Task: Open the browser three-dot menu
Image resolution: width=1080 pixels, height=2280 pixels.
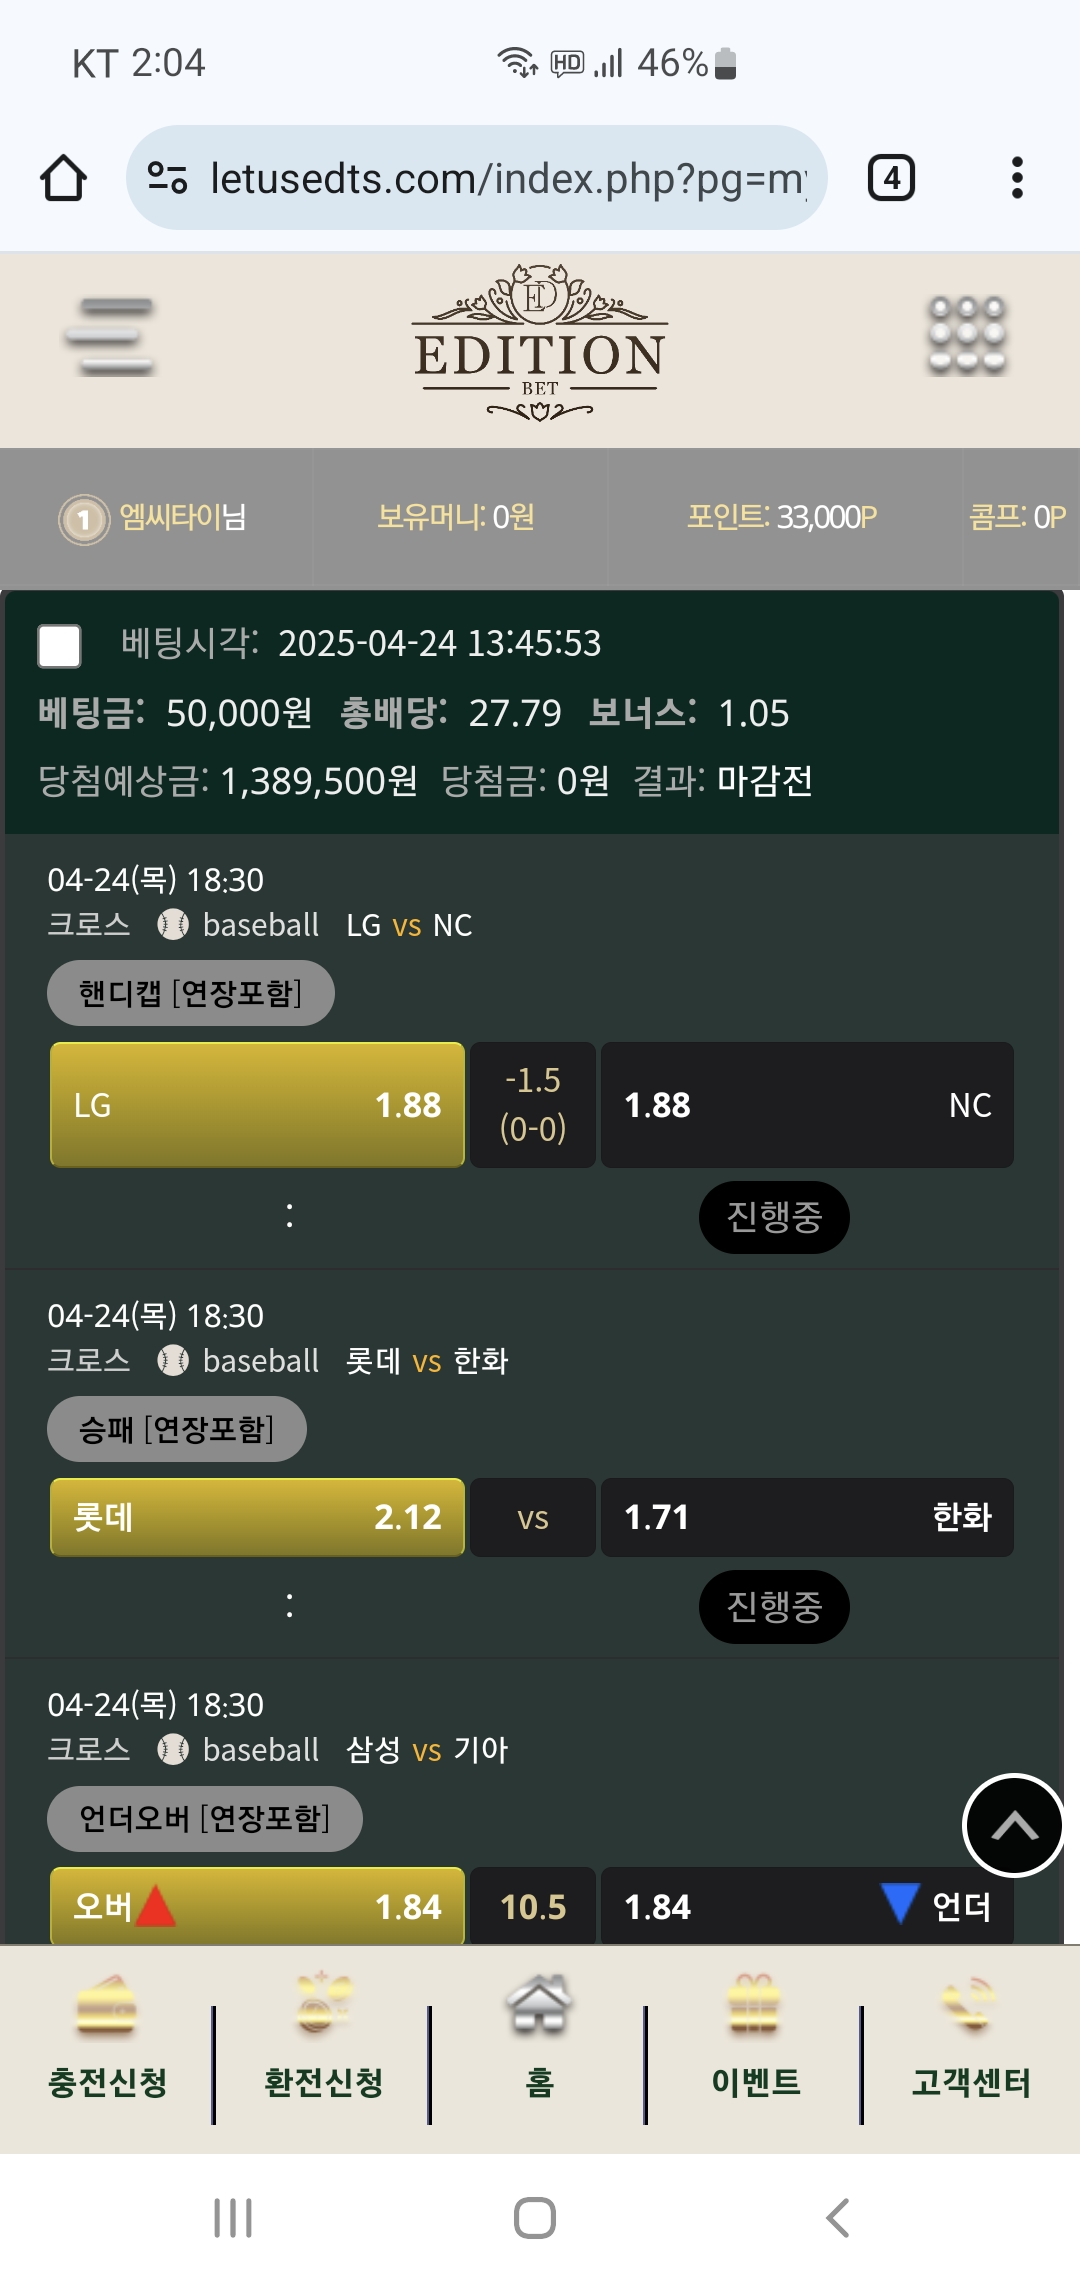Action: point(1017,178)
